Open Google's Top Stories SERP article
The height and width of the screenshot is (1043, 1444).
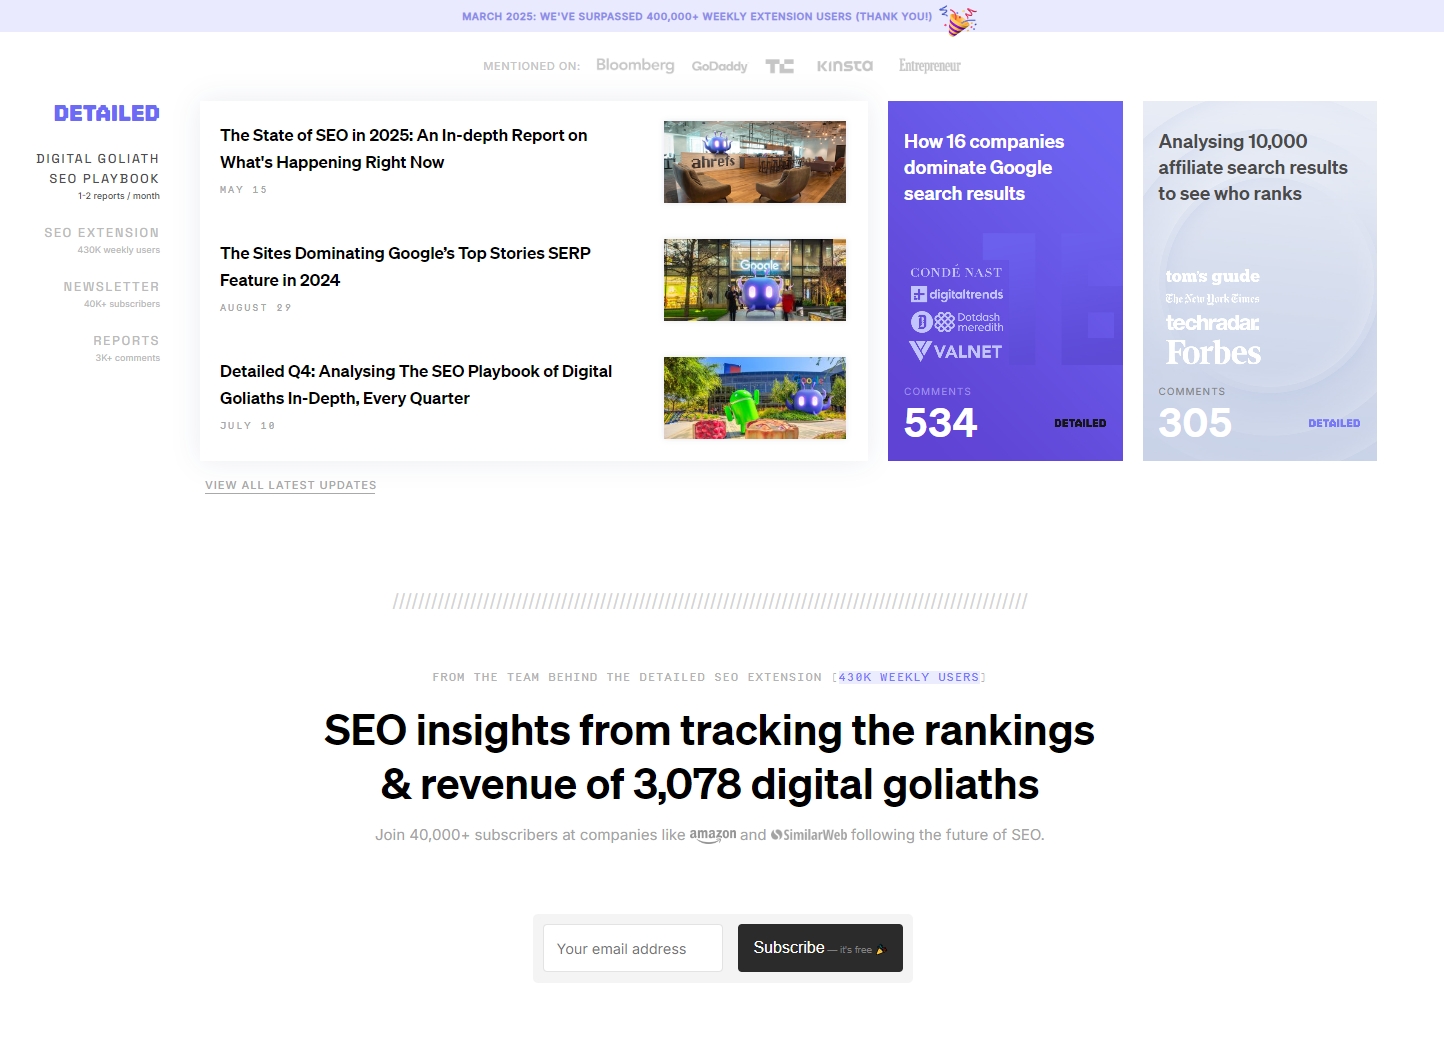(405, 266)
